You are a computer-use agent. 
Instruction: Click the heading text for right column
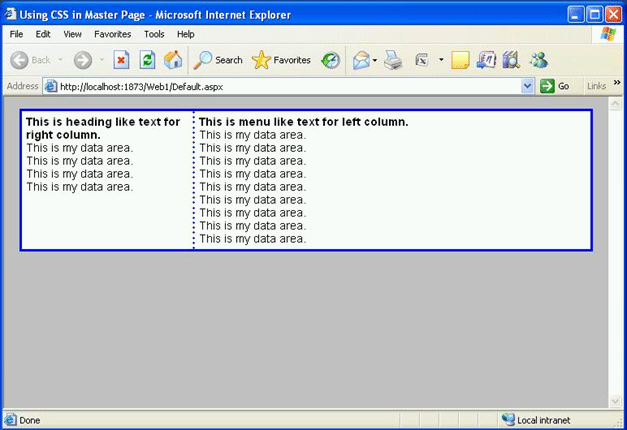103,128
